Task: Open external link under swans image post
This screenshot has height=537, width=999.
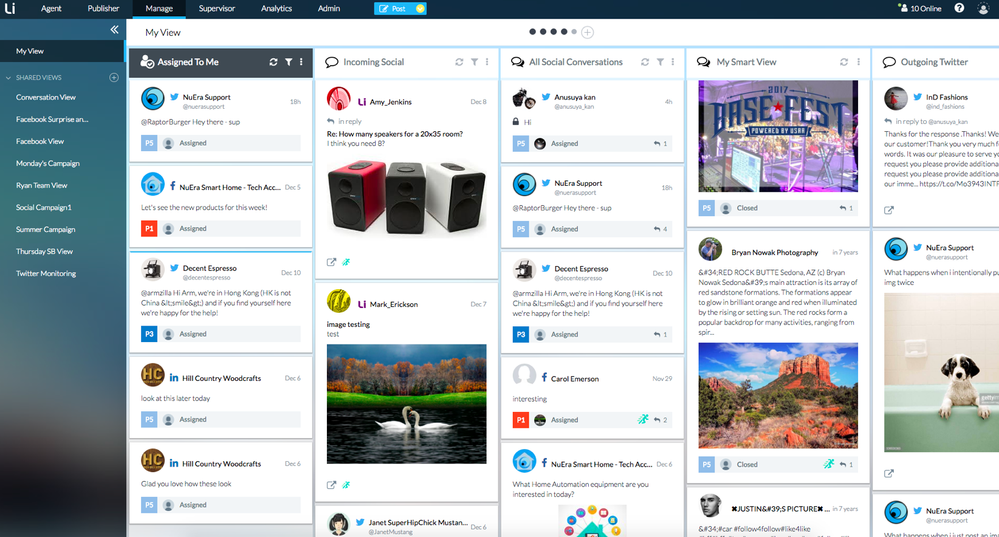Action: [x=331, y=485]
